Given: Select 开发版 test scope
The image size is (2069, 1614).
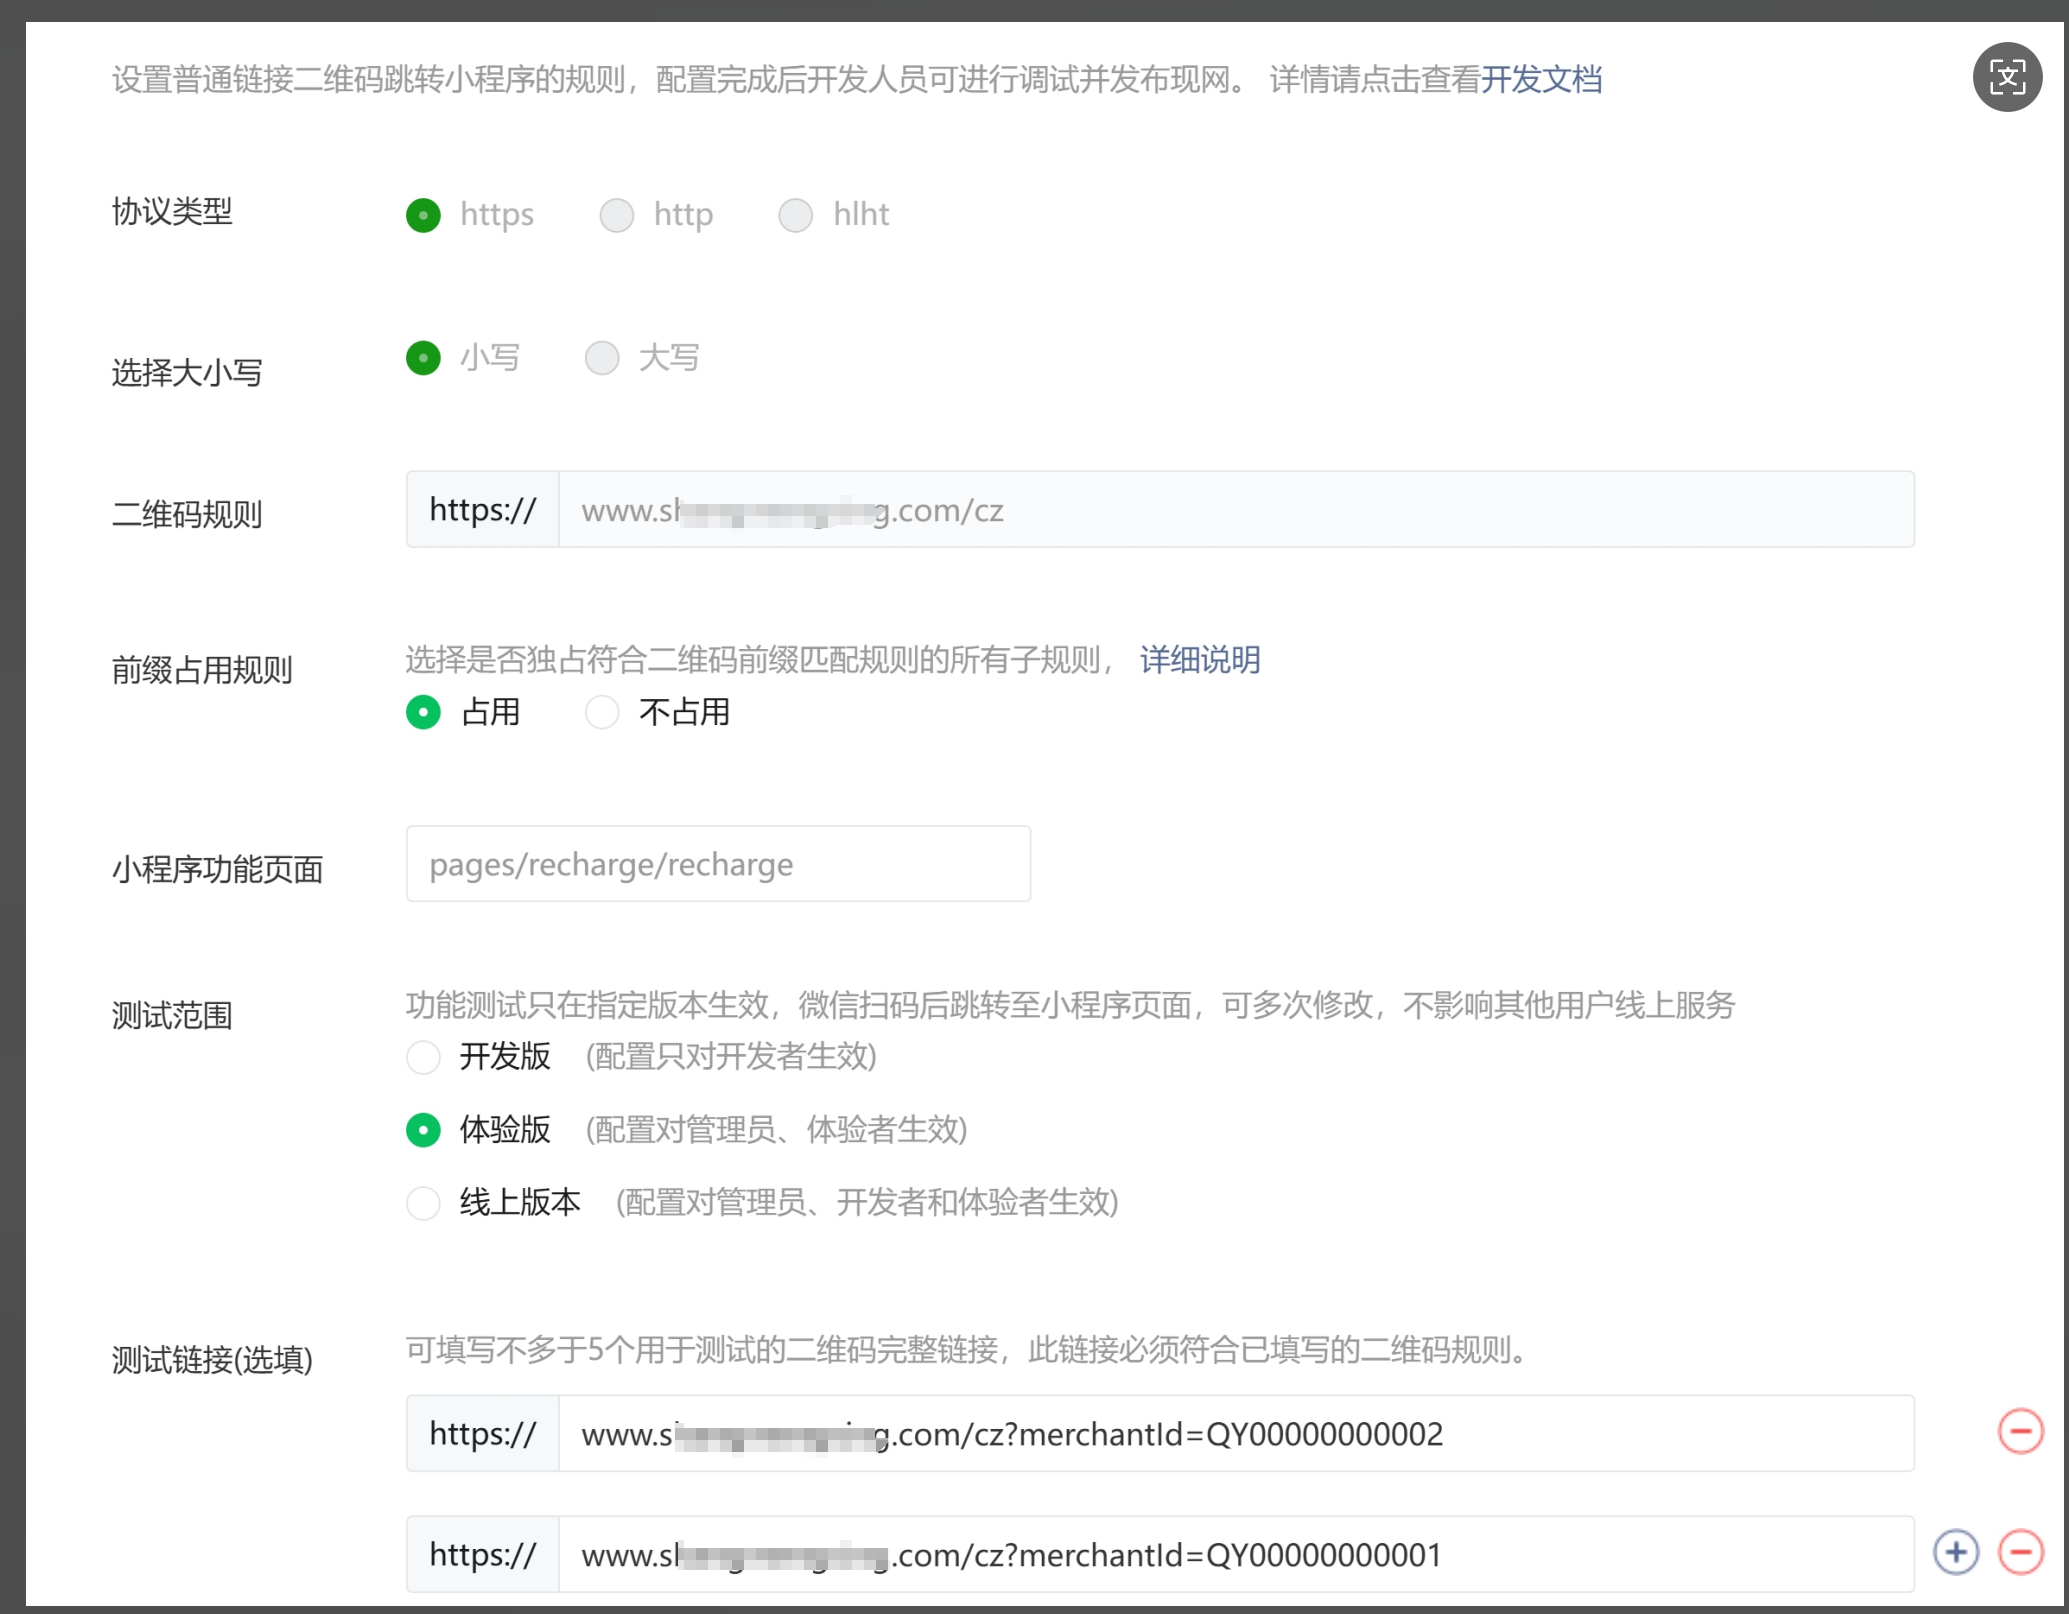Looking at the screenshot, I should click(423, 1057).
